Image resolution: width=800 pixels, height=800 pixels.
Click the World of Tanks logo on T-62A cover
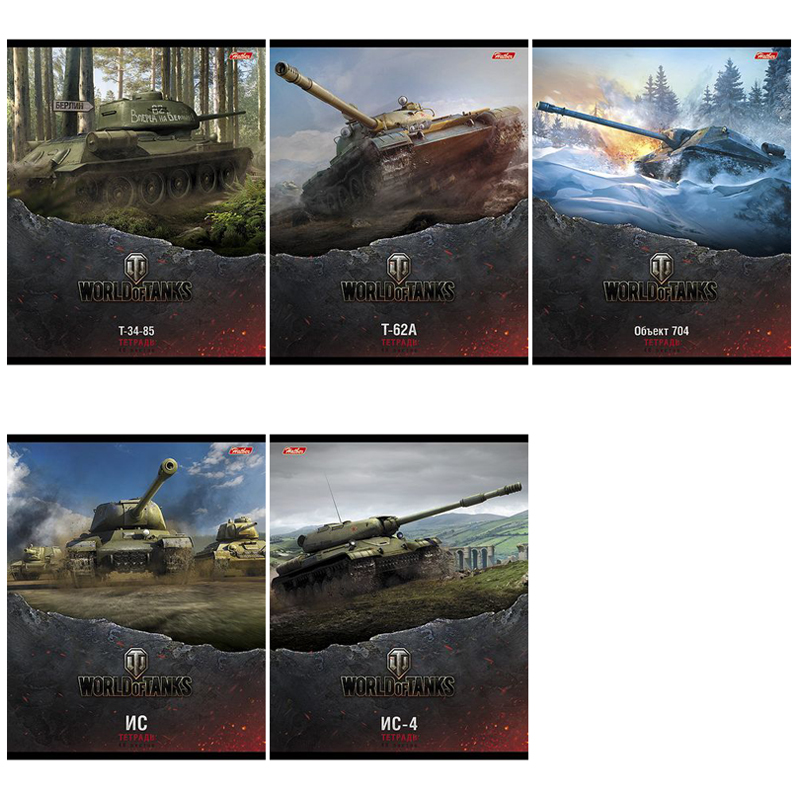[x=398, y=277]
